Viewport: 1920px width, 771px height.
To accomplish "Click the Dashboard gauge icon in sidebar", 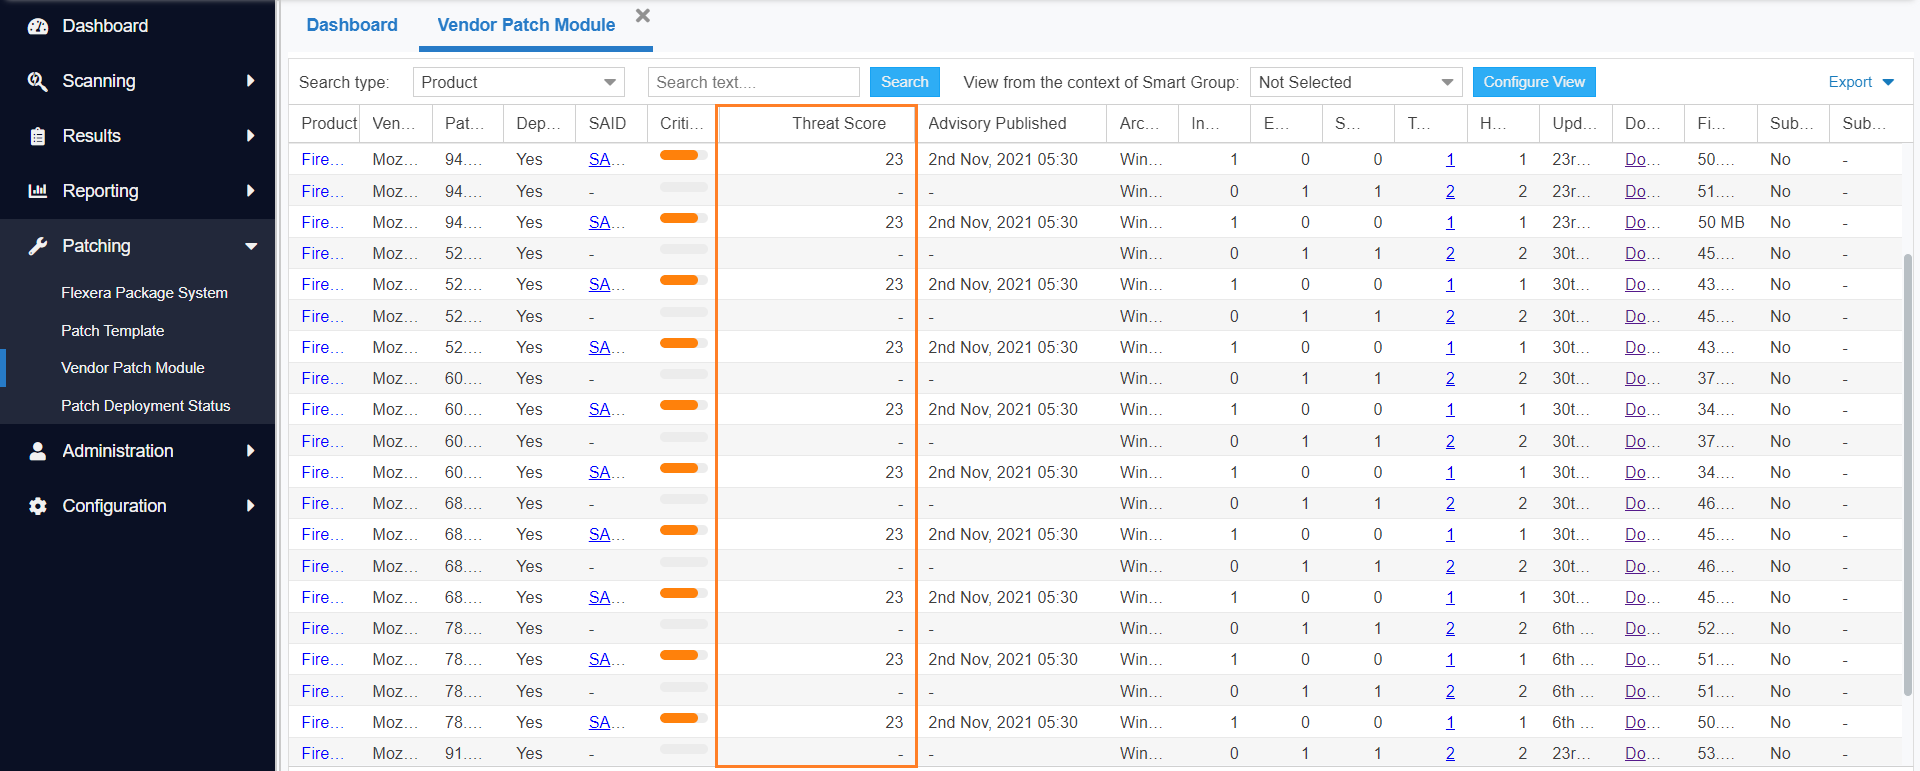I will point(38,26).
